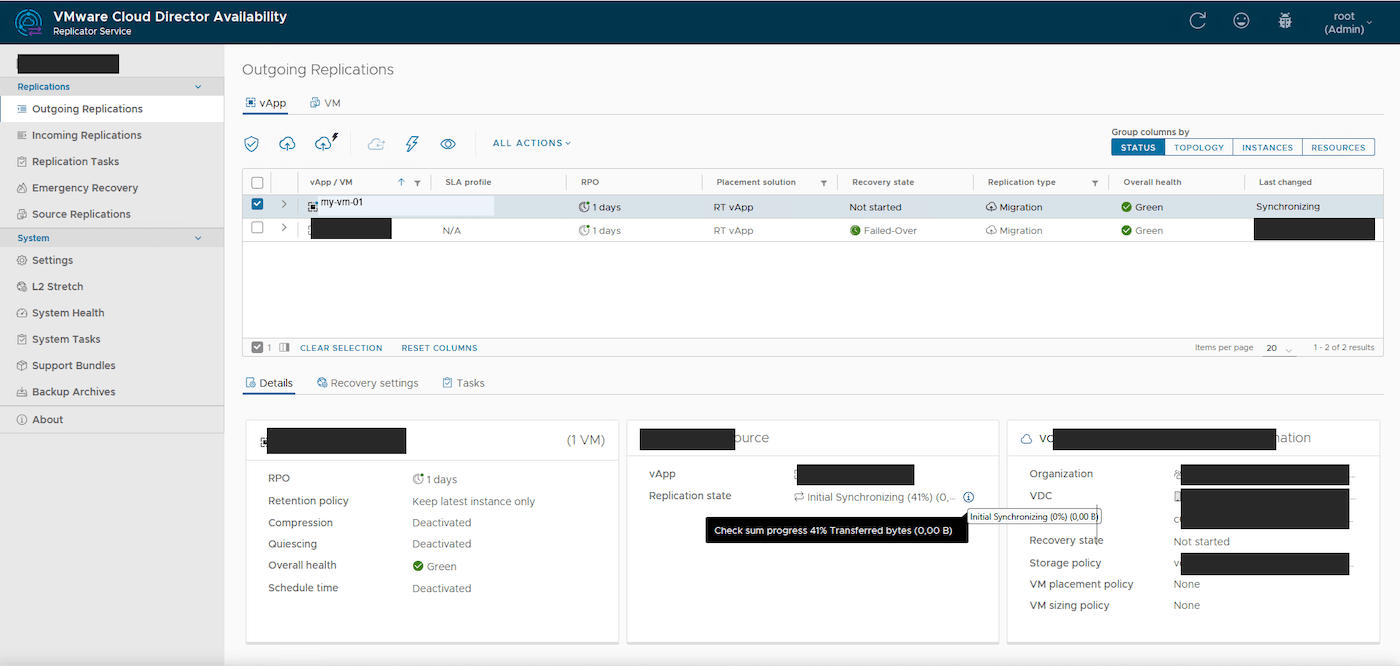Screen dimensions: 1400x666
Task: Click the Overall health column header
Action: pos(1152,182)
